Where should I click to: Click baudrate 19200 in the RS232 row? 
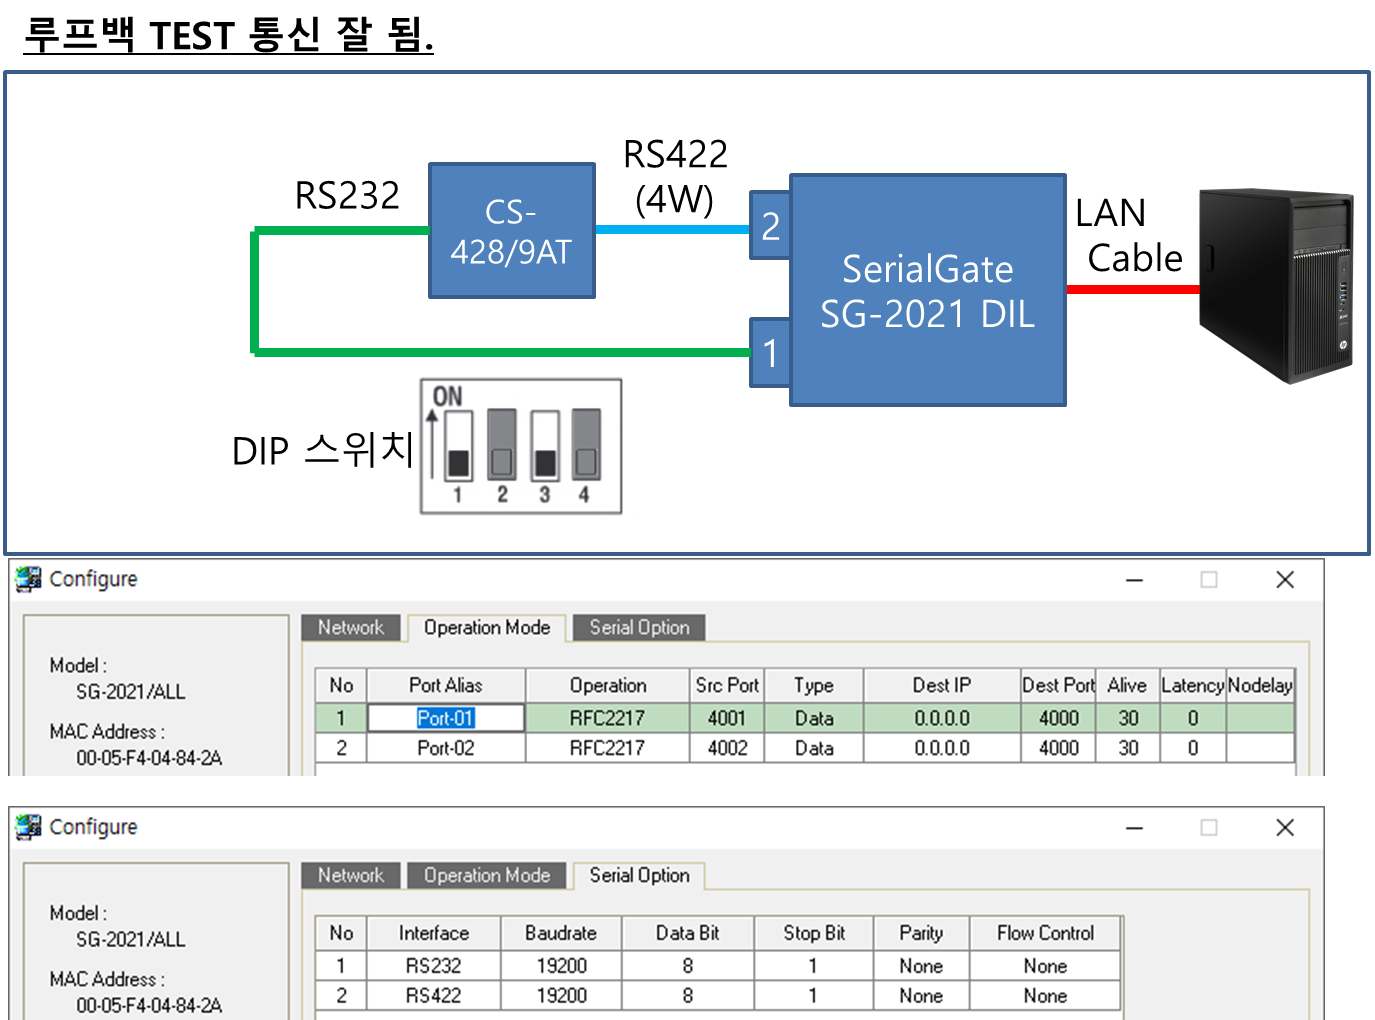coord(561,966)
